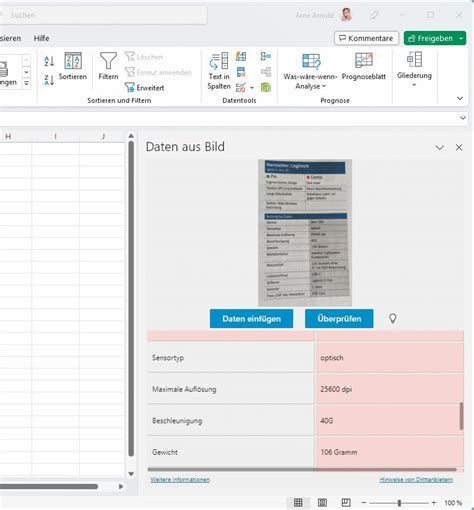
Task: Switch to Normal view in the status bar
Action: click(x=298, y=502)
